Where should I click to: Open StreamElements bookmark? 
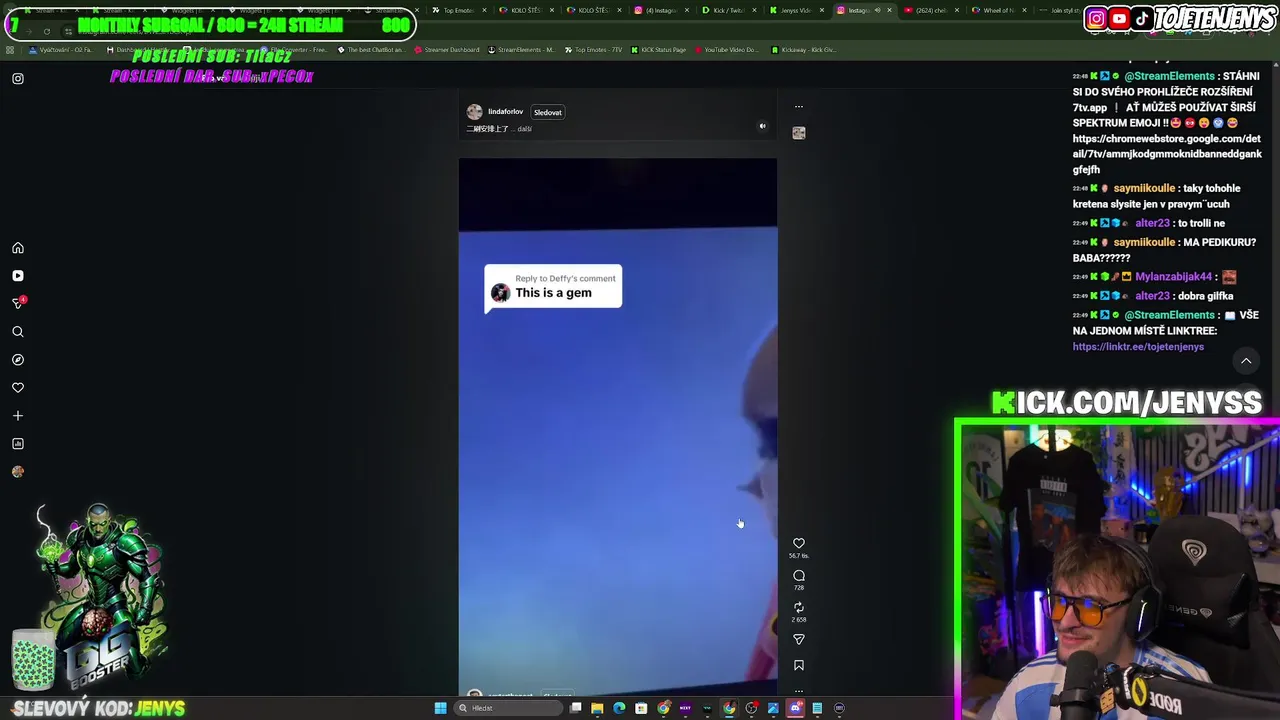click(x=521, y=50)
